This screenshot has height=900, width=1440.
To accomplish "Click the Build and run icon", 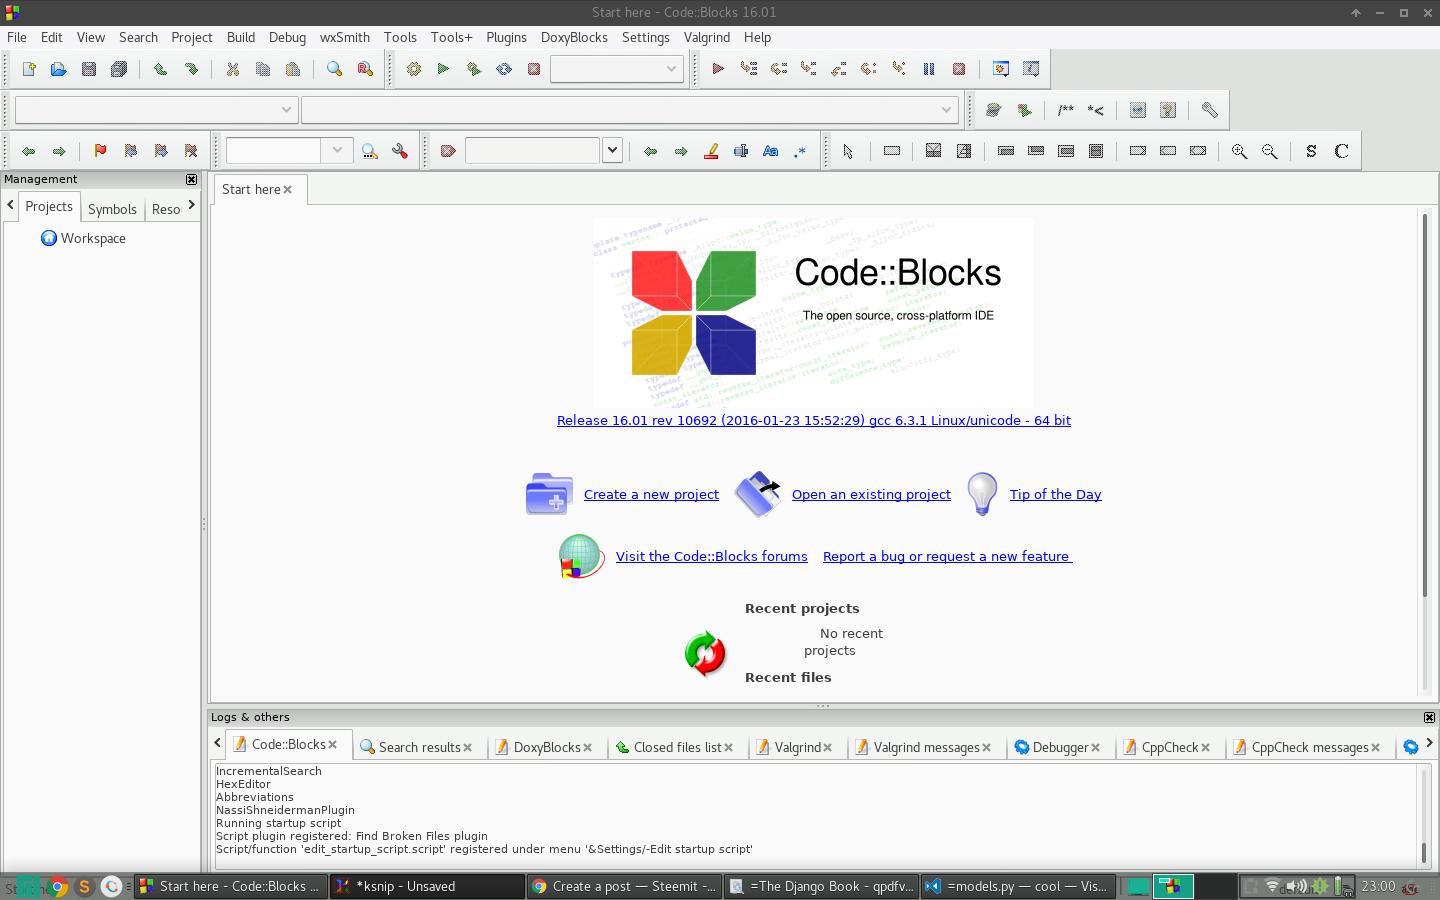I will (x=474, y=69).
